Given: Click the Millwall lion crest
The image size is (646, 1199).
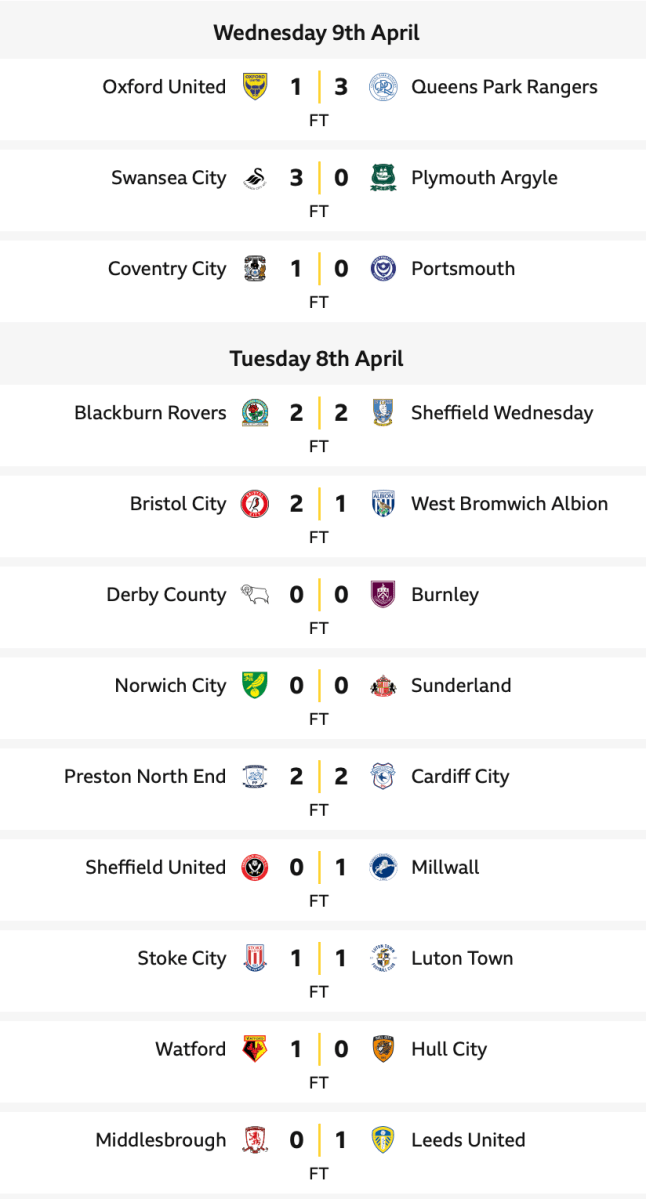Looking at the screenshot, I should point(382,868).
